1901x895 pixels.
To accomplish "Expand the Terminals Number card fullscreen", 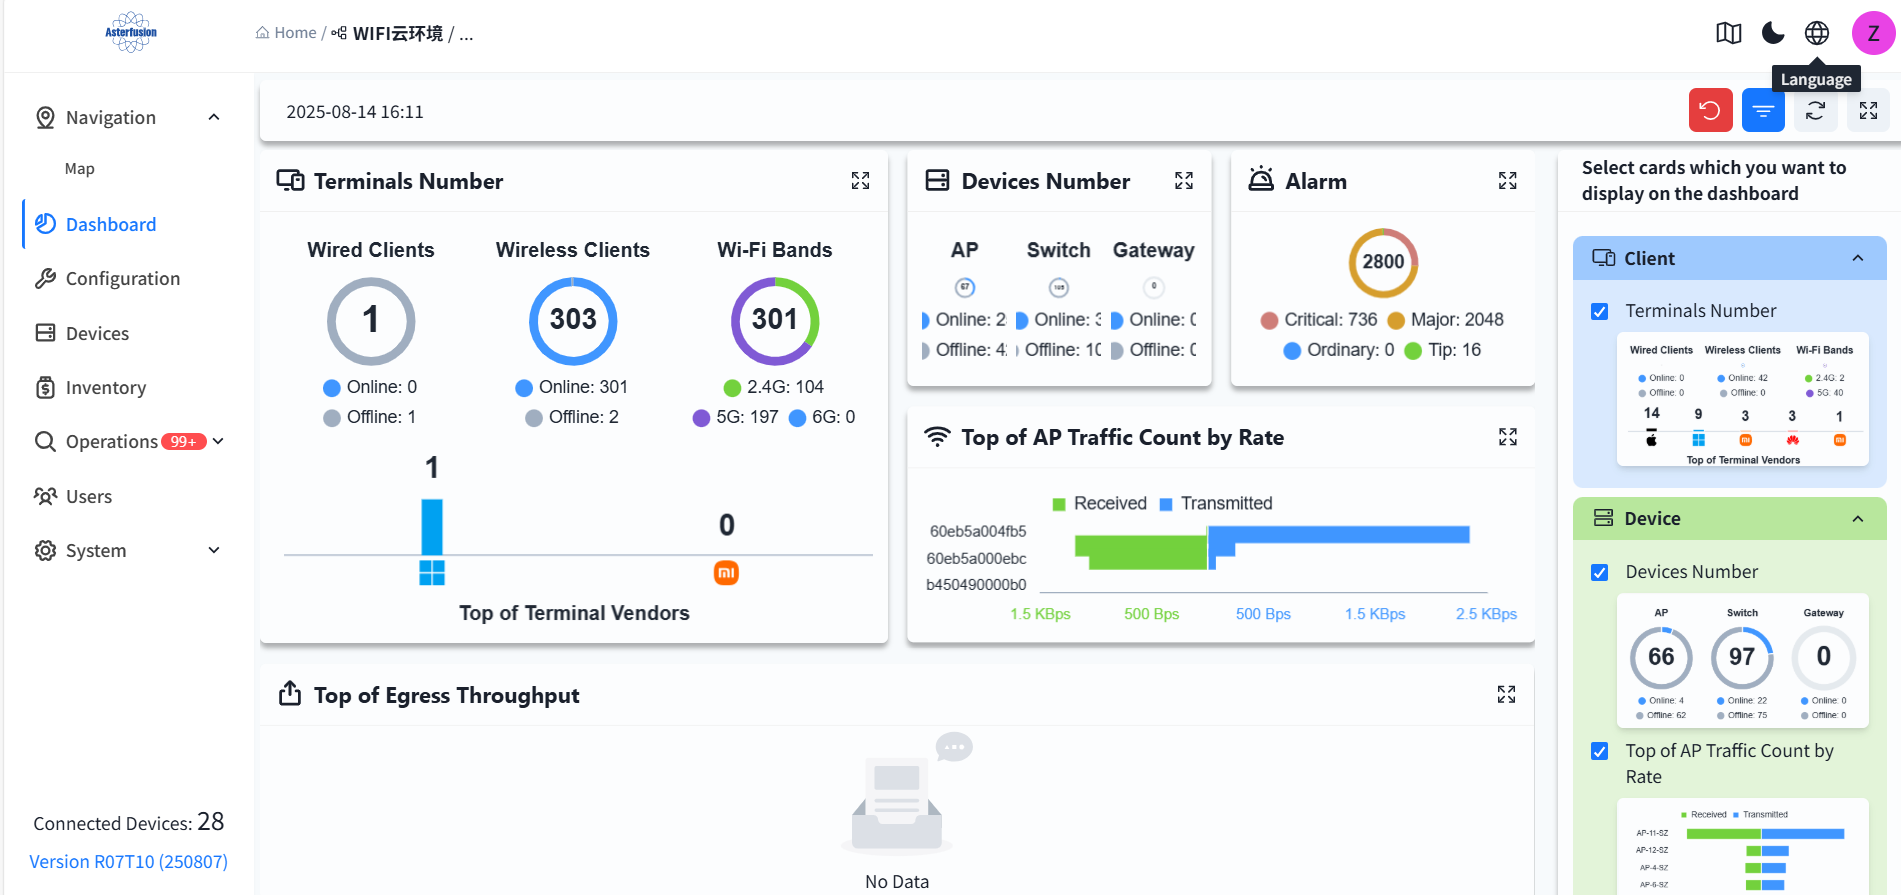I will click(x=860, y=181).
